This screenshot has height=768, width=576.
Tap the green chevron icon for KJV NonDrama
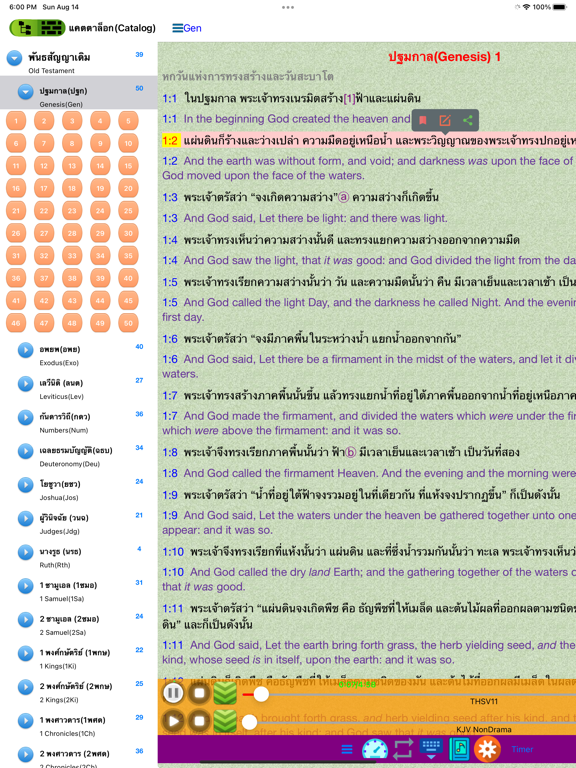[x=225, y=721]
